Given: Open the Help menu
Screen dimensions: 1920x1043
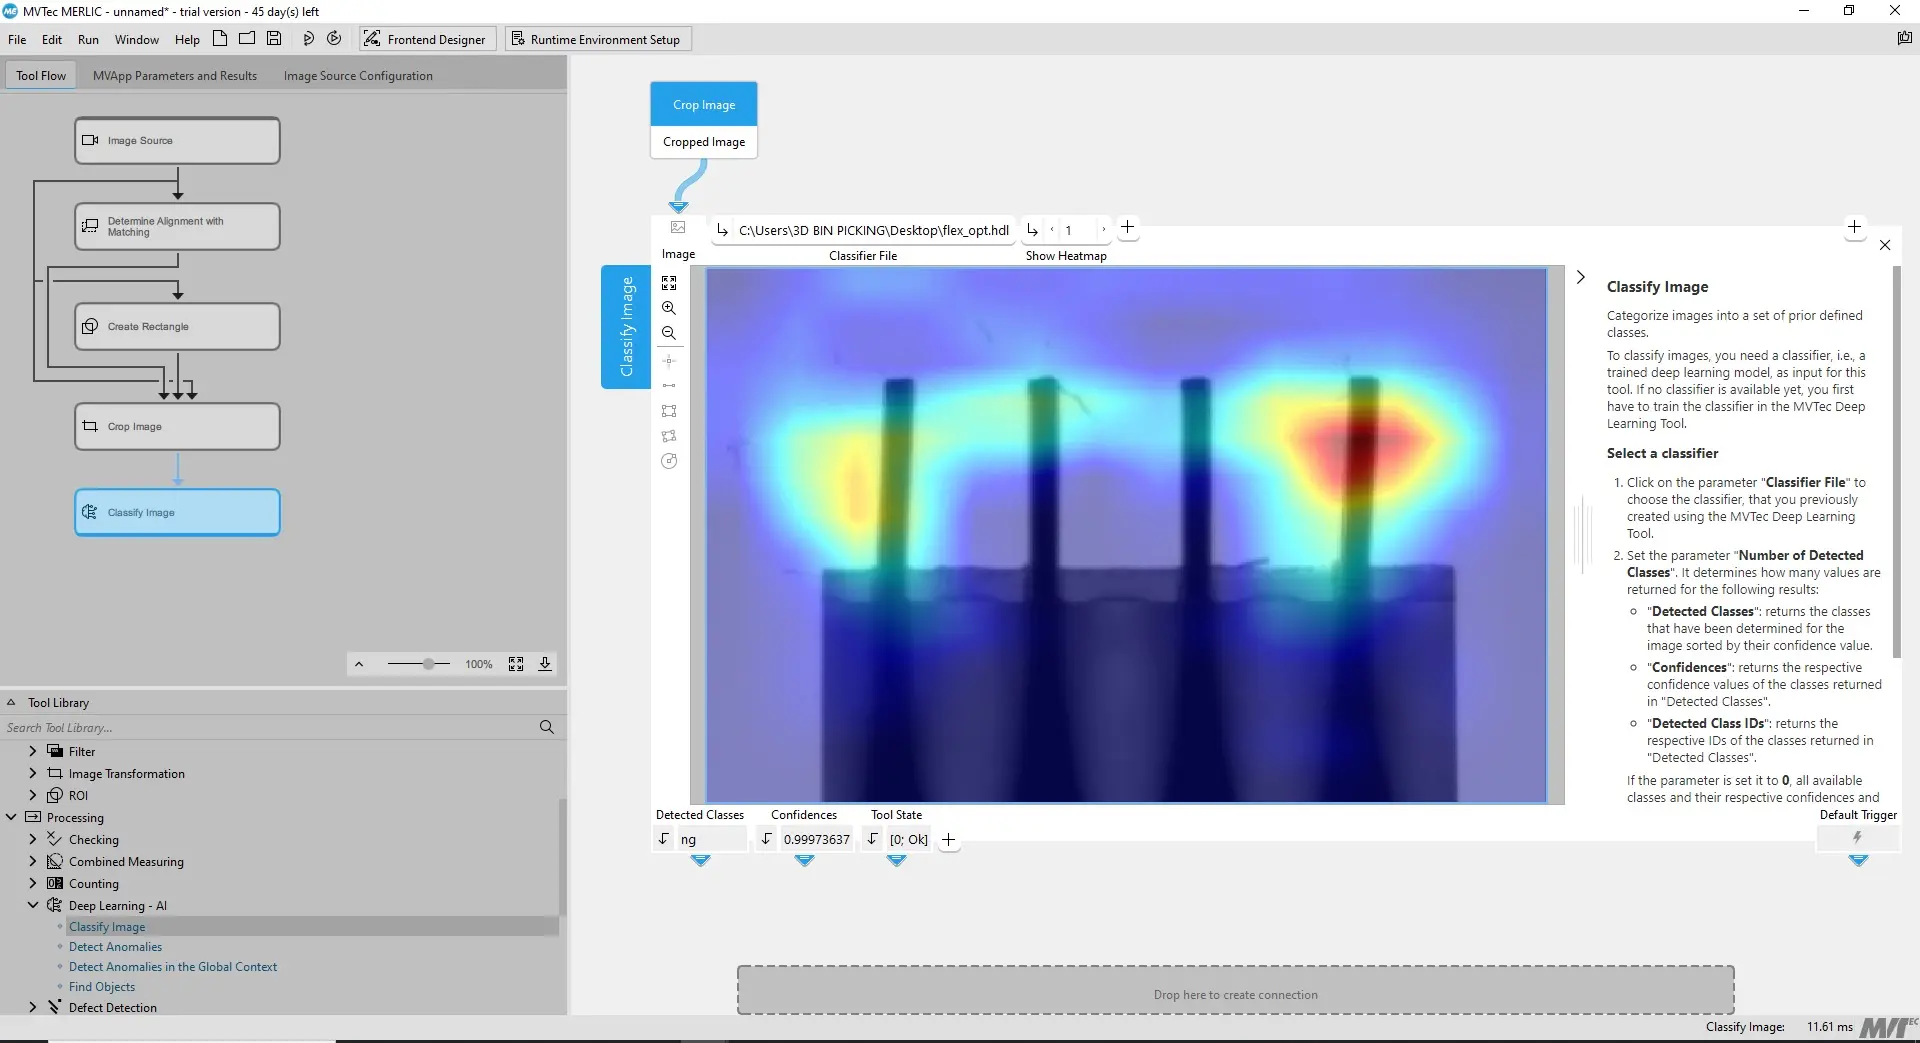Looking at the screenshot, I should tap(187, 40).
